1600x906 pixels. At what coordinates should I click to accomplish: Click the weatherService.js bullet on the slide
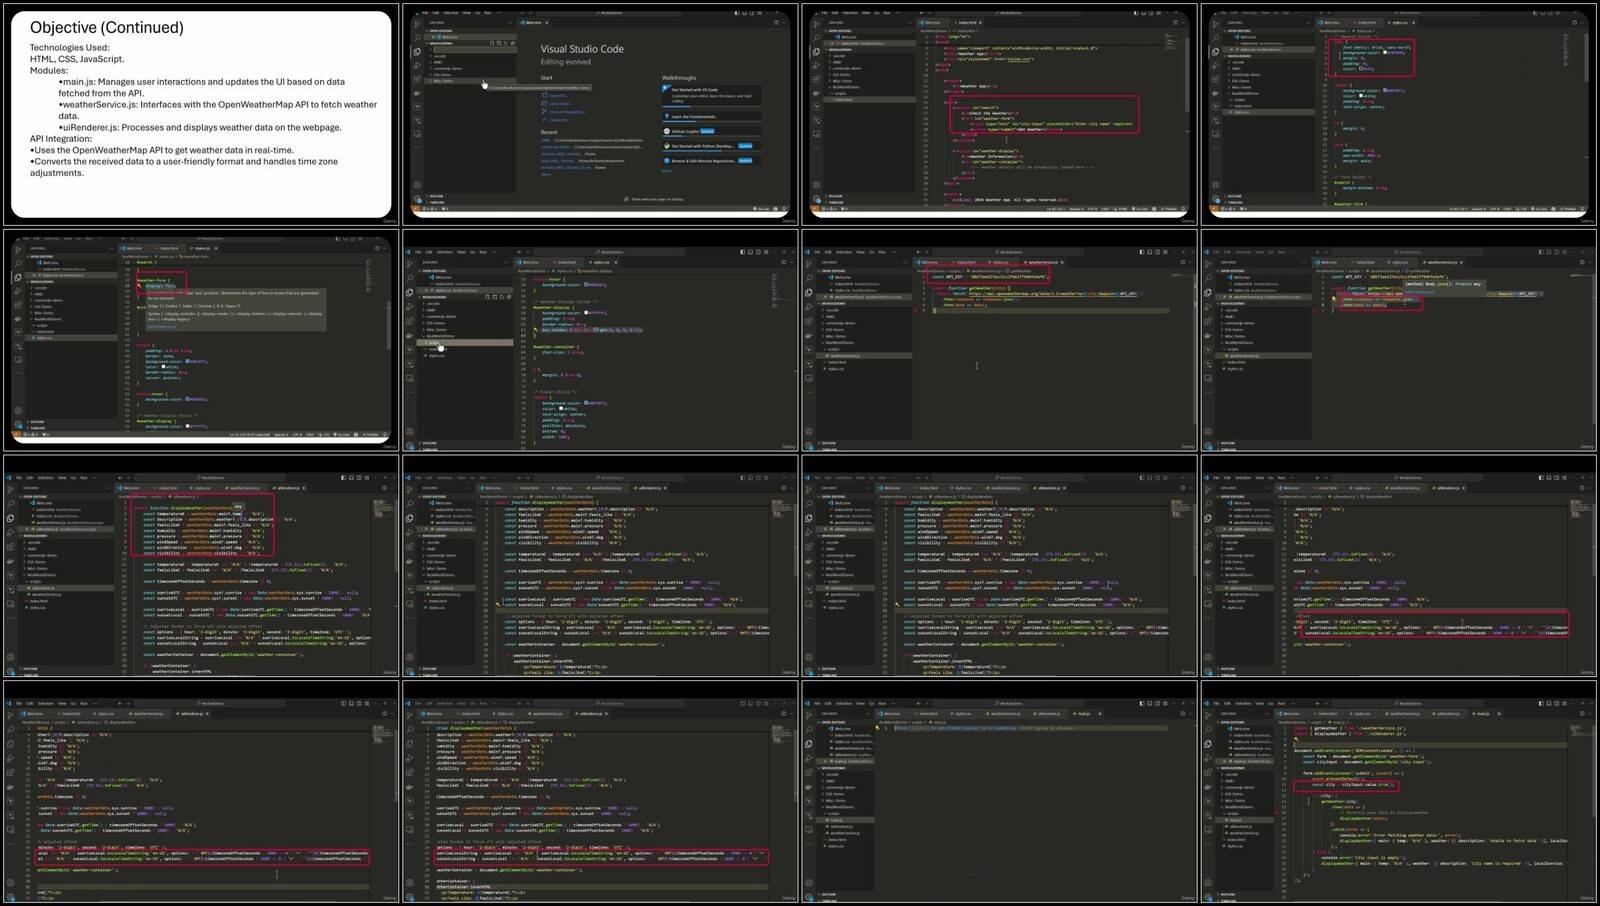218,110
